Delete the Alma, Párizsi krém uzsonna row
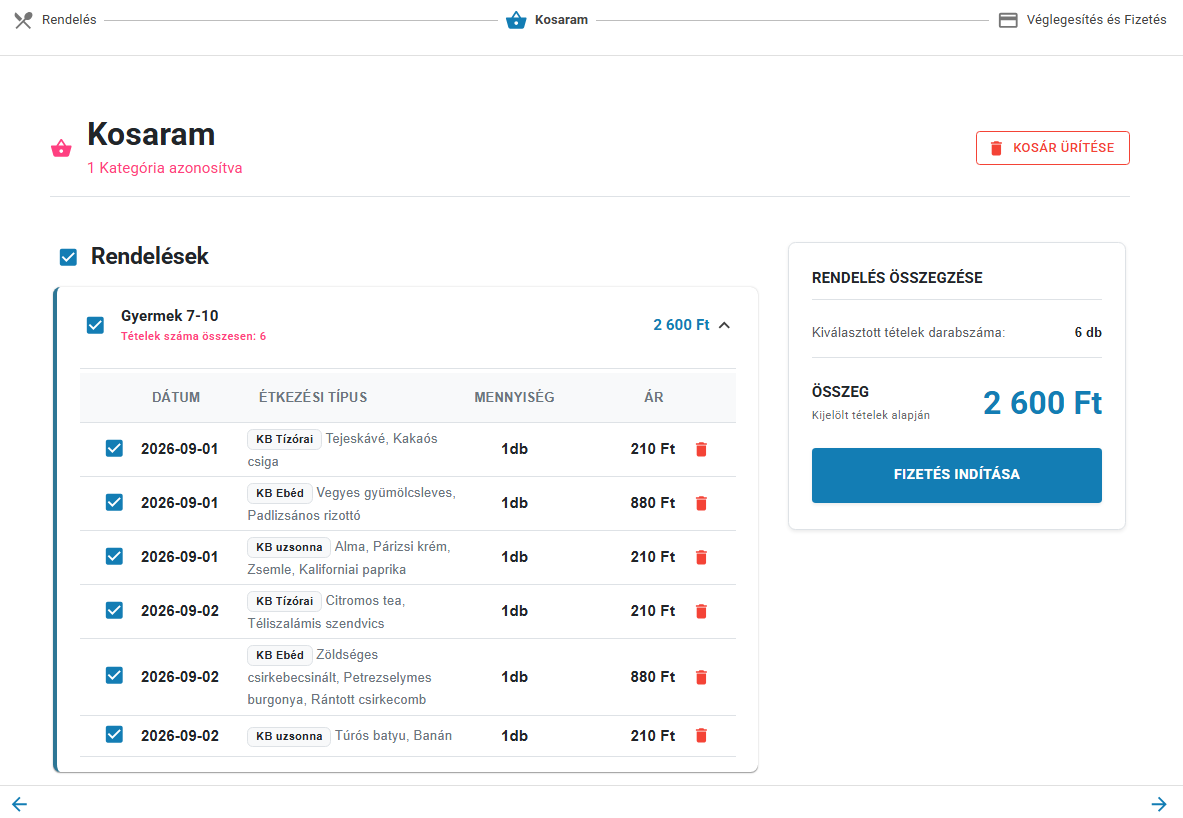Screen dimensions: 1183x818 701,557
